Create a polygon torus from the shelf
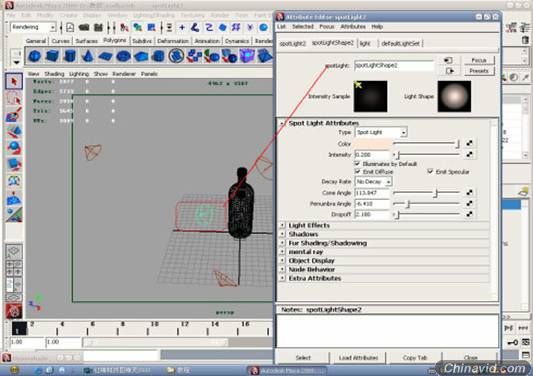Screen dimensions: 533x376 coord(123,56)
